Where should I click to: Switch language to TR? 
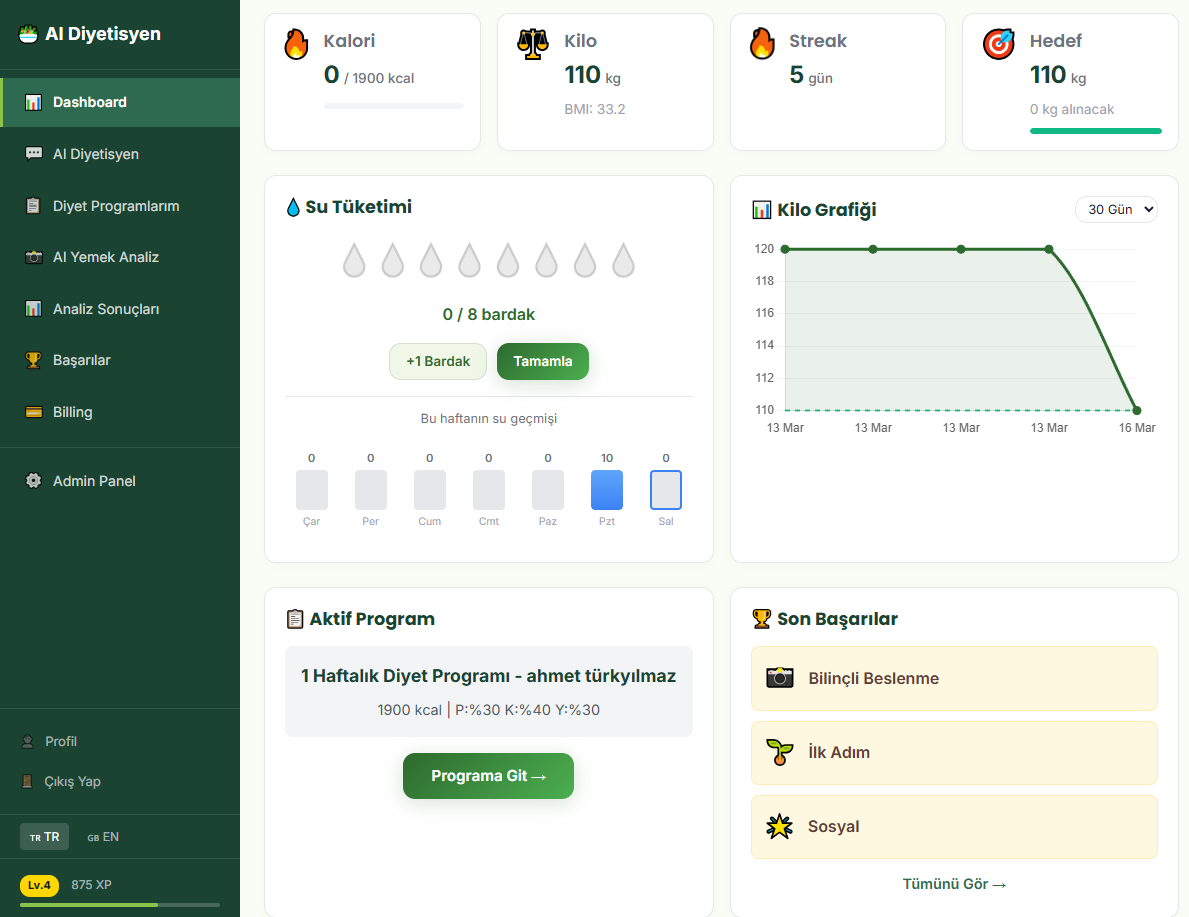(44, 837)
